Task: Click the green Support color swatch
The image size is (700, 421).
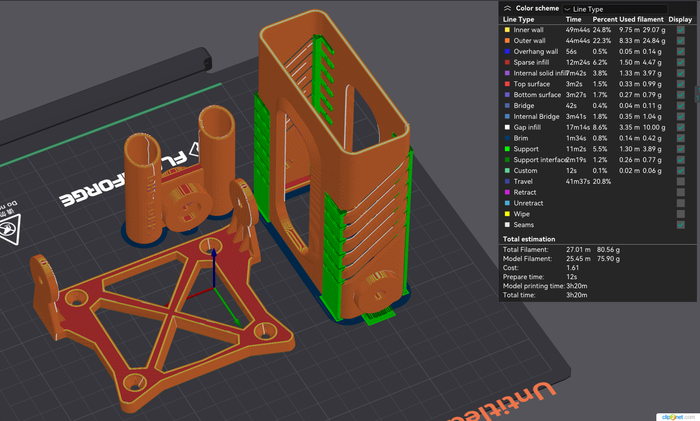Action: pyautogui.click(x=507, y=149)
